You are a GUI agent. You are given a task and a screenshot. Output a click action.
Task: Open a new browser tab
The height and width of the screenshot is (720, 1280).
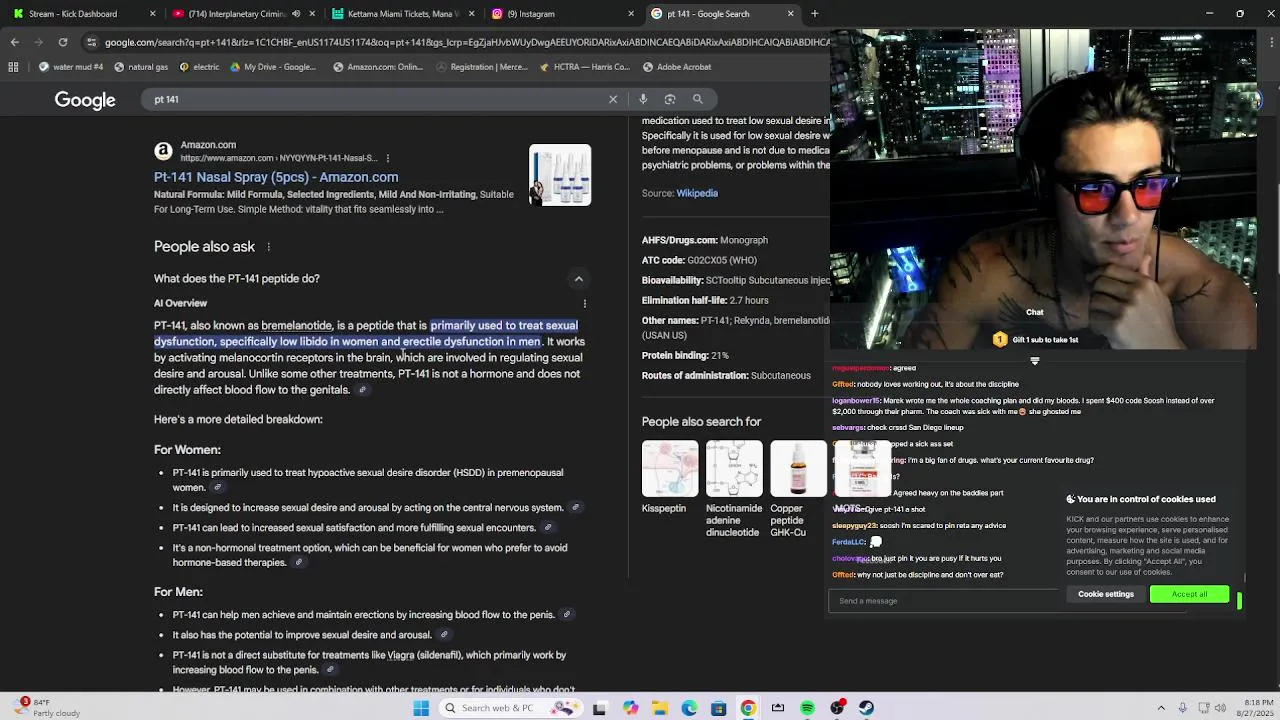815,14
